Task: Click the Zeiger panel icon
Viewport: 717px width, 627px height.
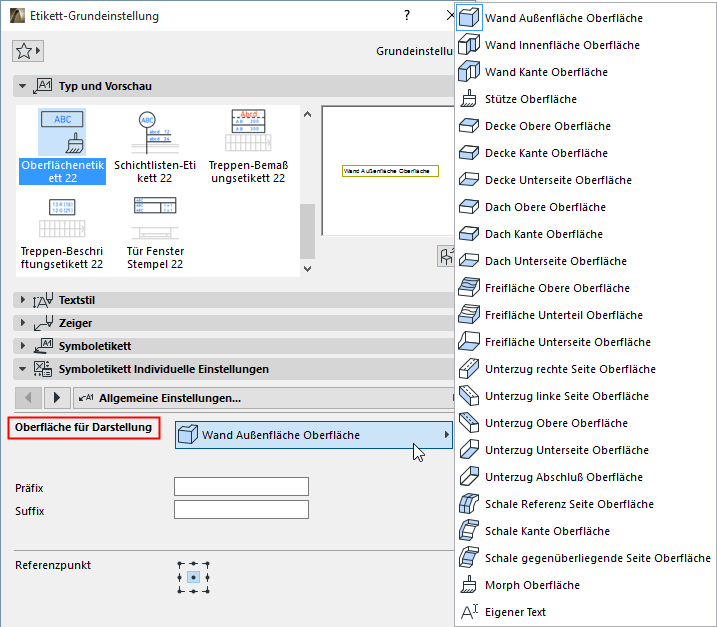Action: (x=43, y=323)
